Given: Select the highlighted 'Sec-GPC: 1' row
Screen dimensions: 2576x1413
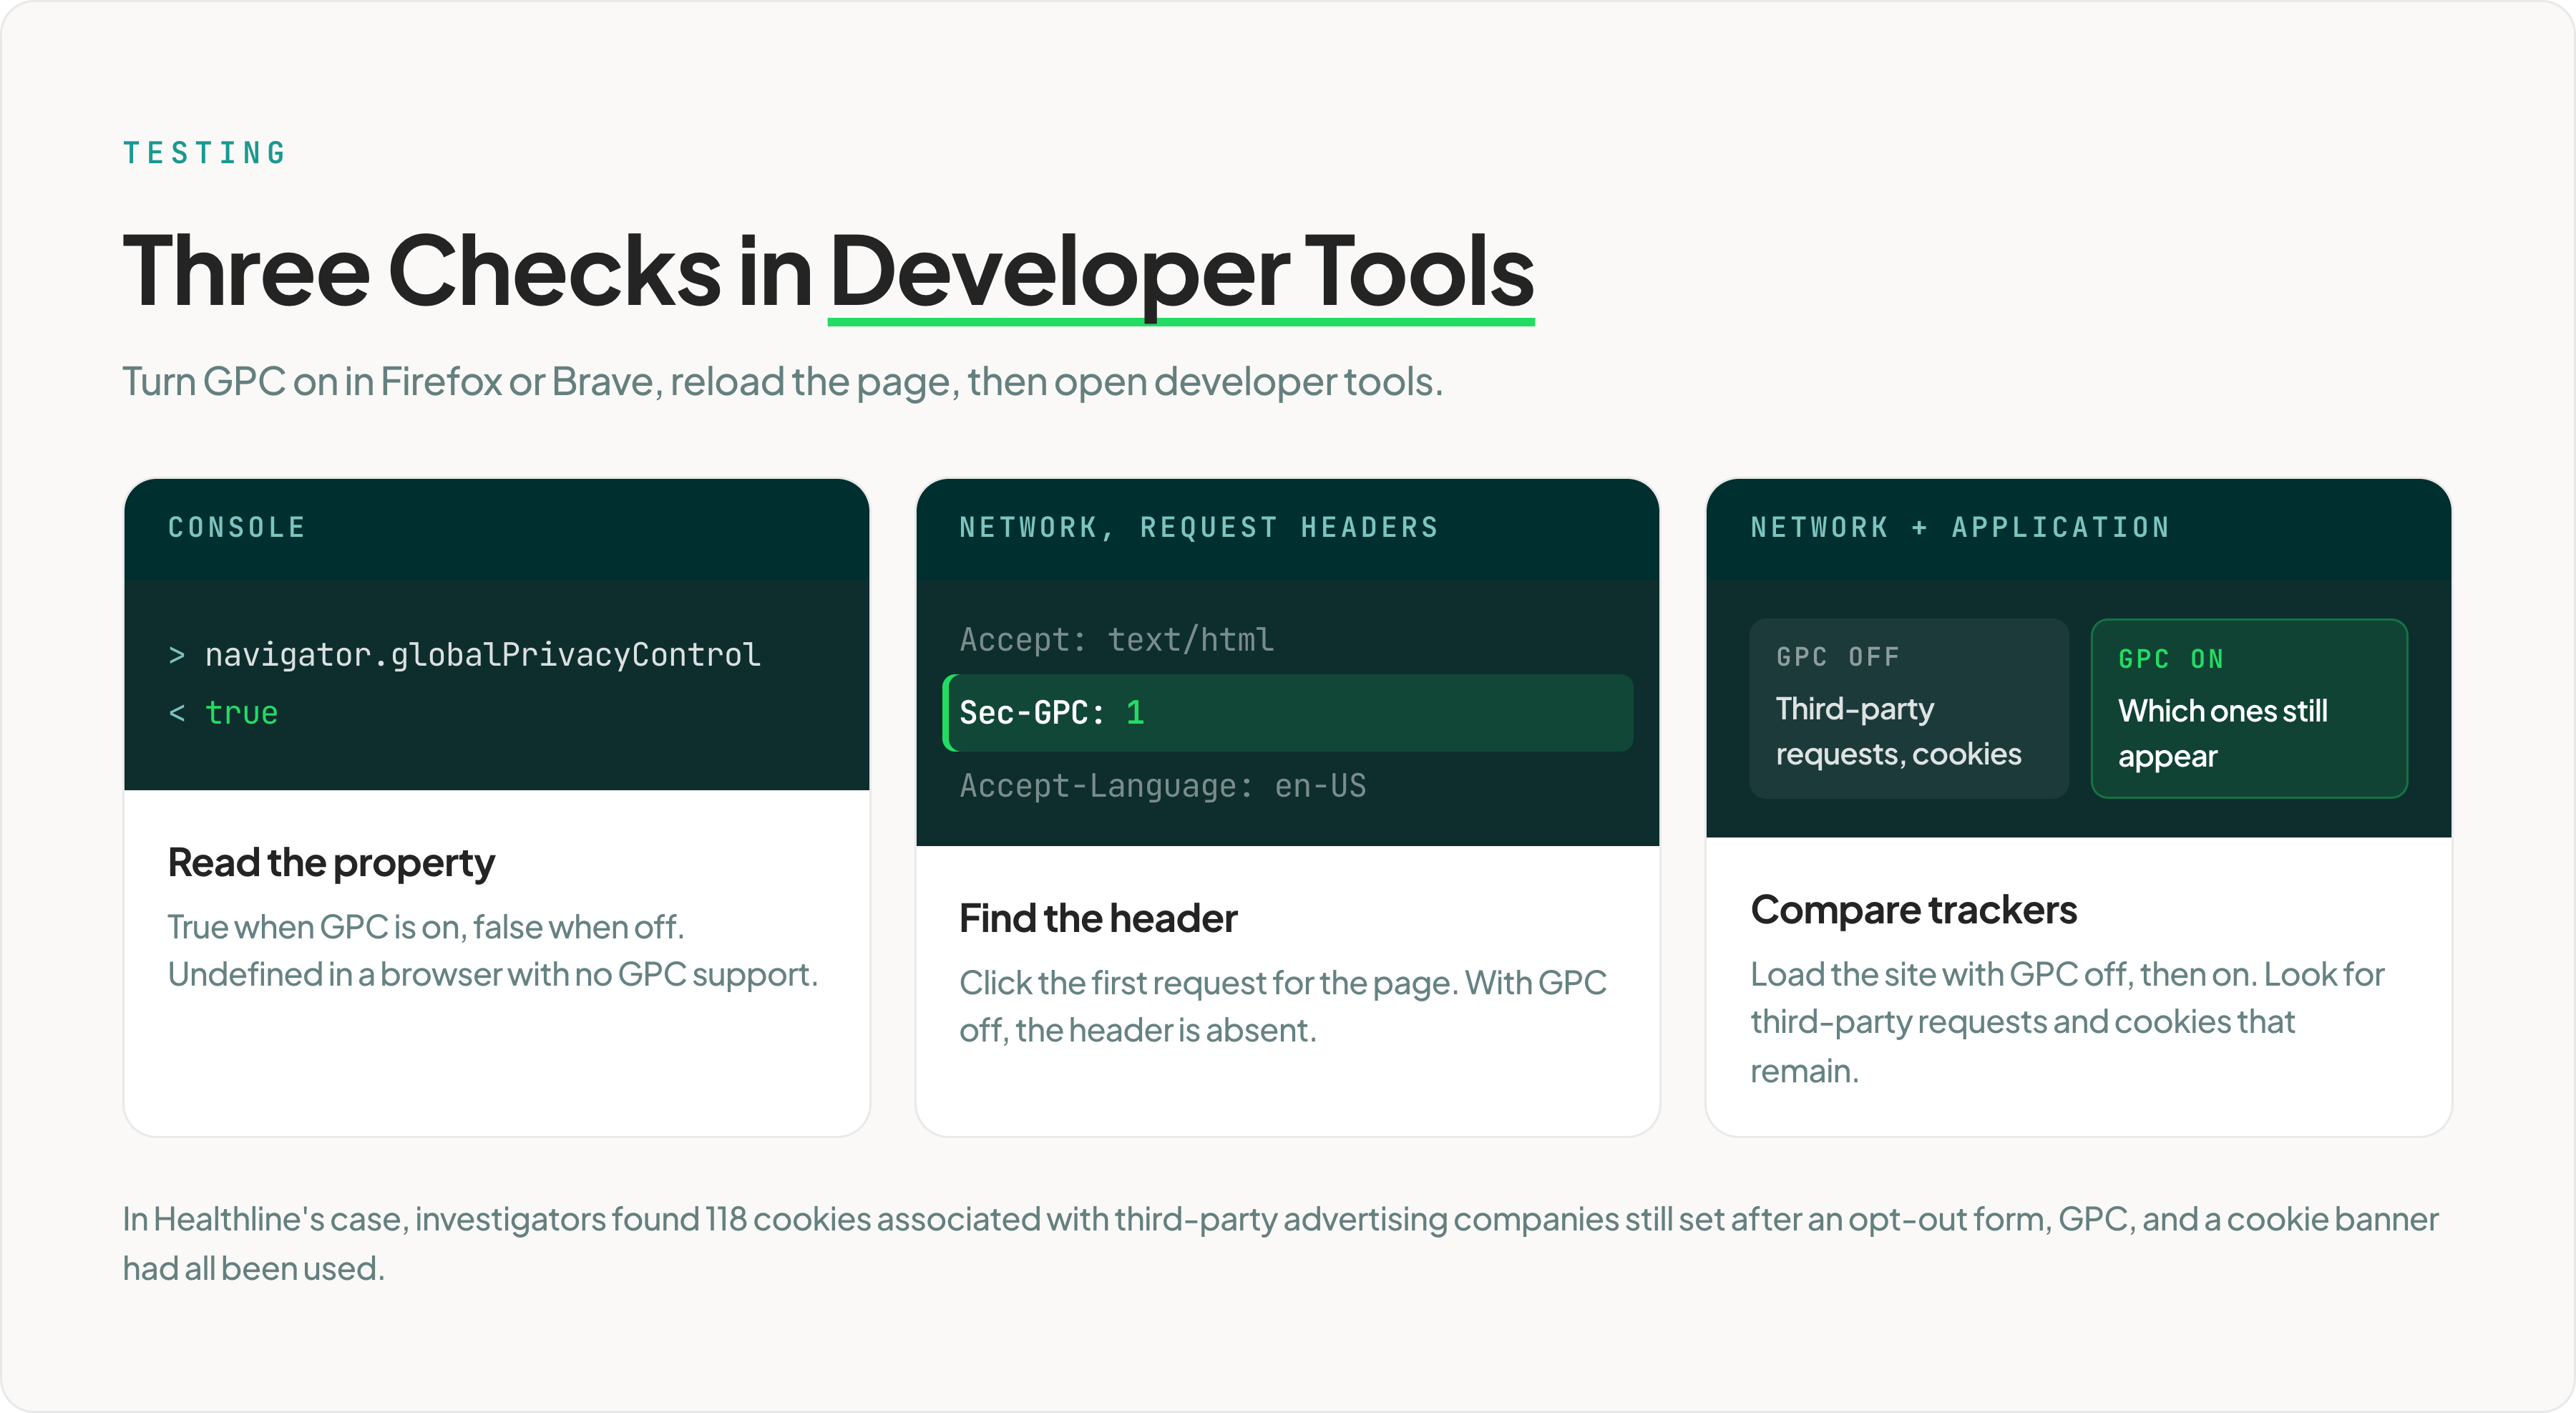Looking at the screenshot, I should pos(1288,713).
